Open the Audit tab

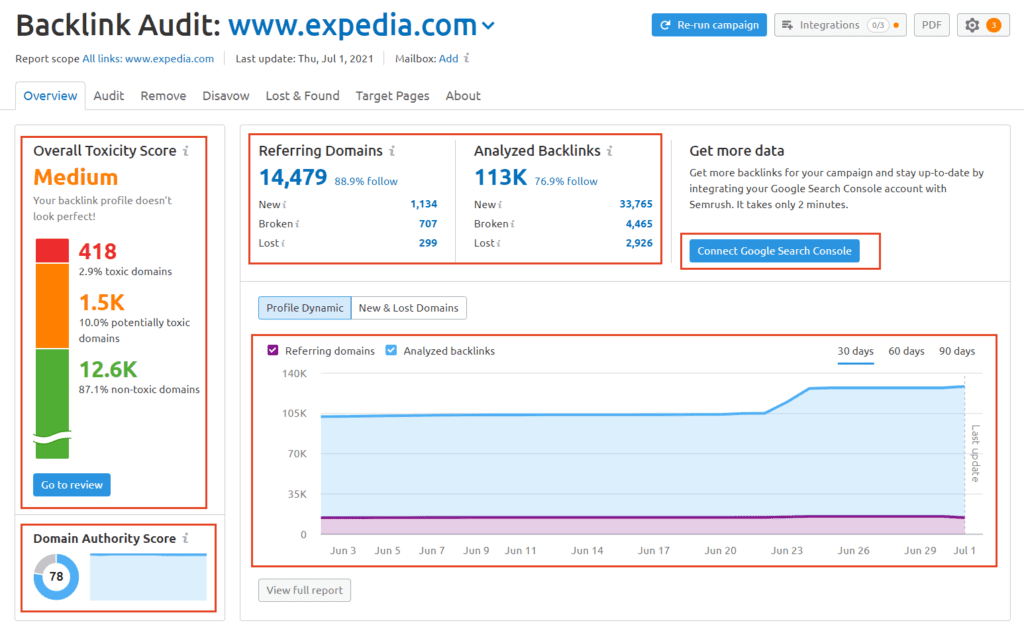tap(108, 95)
